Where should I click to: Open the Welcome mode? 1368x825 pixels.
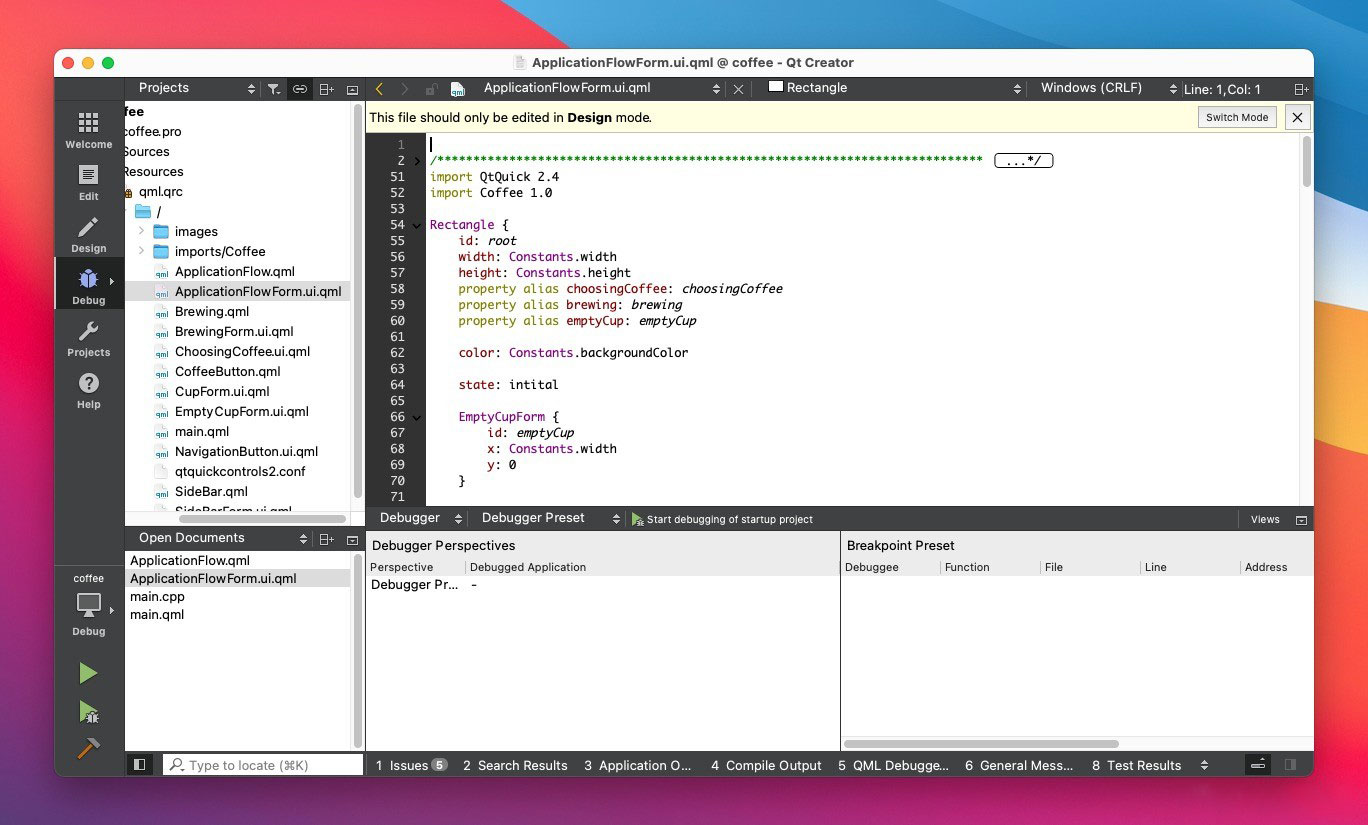click(x=88, y=130)
